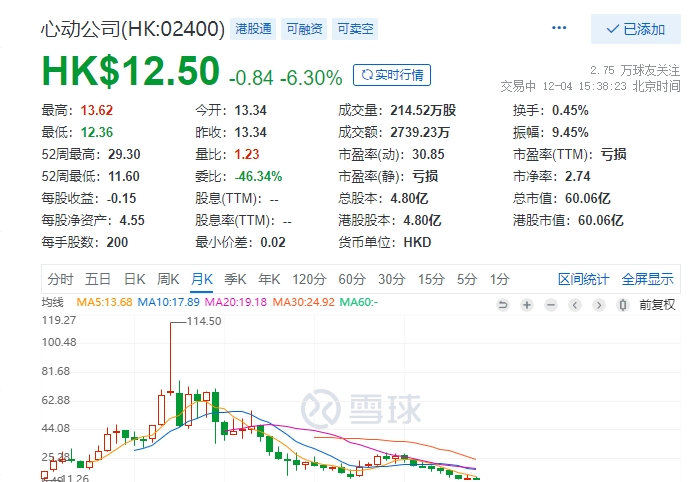Click the 委比 value -46.34%
Image resolution: width=700 pixels, height=482 pixels.
coord(258,176)
